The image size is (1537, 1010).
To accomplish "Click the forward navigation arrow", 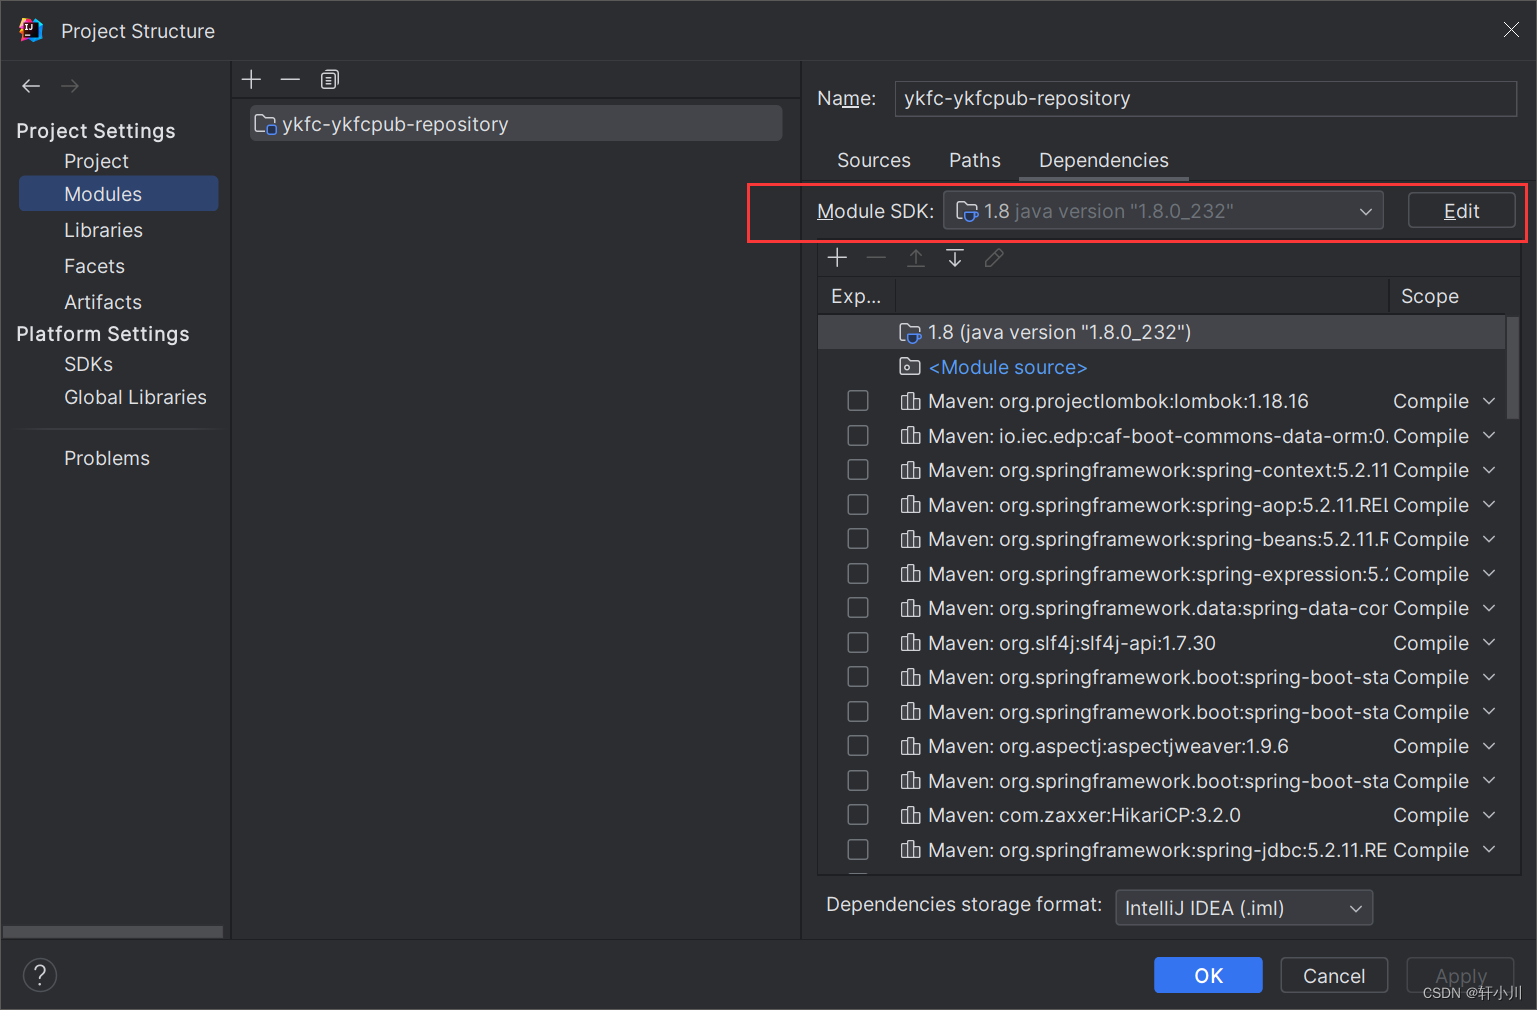I will click(x=70, y=86).
